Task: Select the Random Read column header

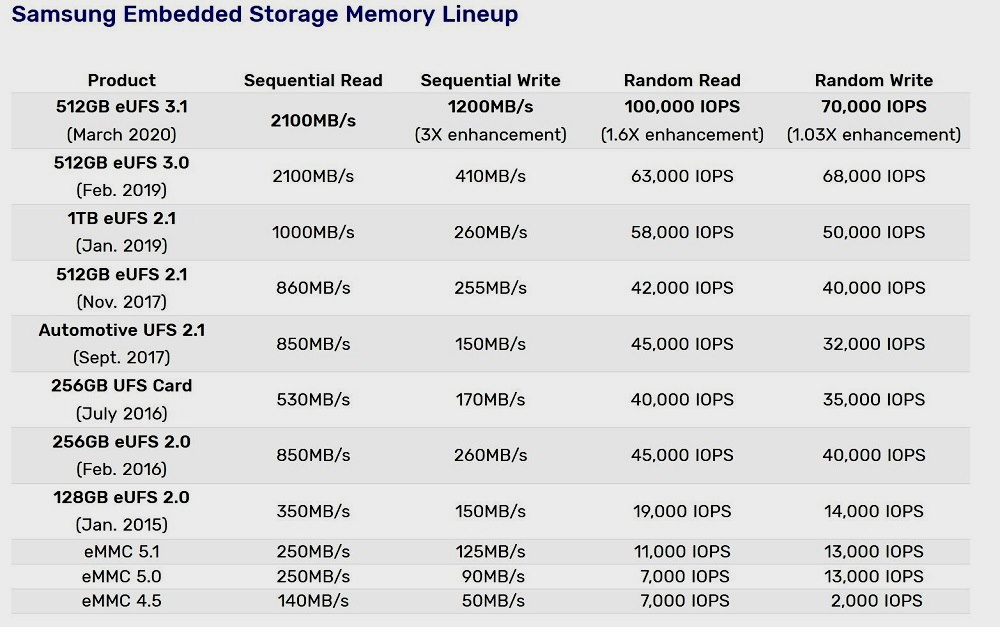Action: [x=682, y=81]
